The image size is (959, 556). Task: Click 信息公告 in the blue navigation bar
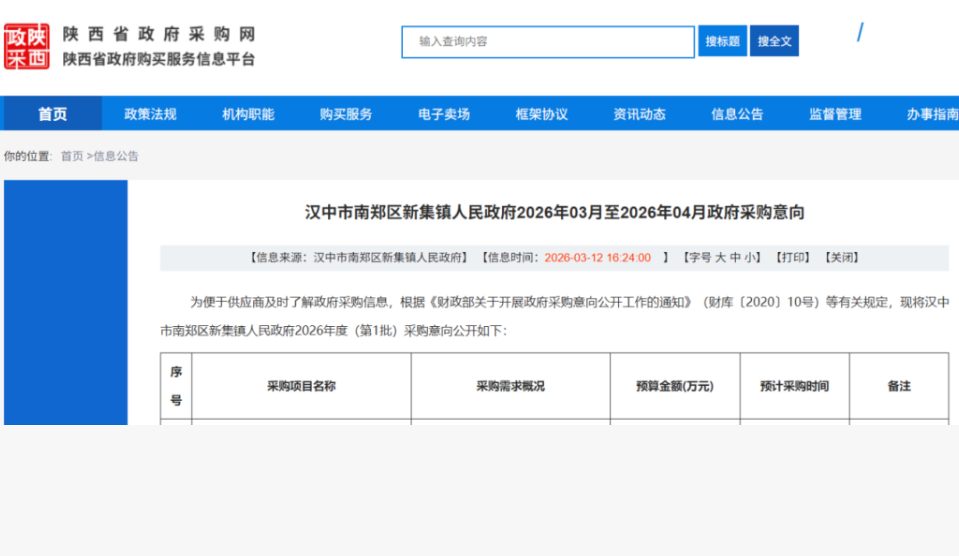[737, 114]
